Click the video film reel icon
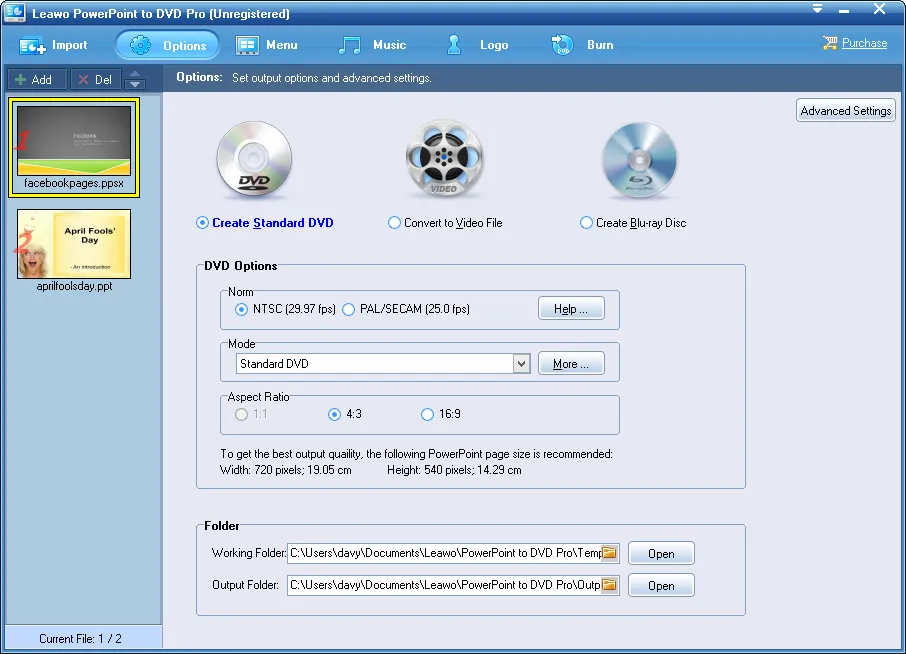The height and width of the screenshot is (654, 906). click(x=444, y=158)
